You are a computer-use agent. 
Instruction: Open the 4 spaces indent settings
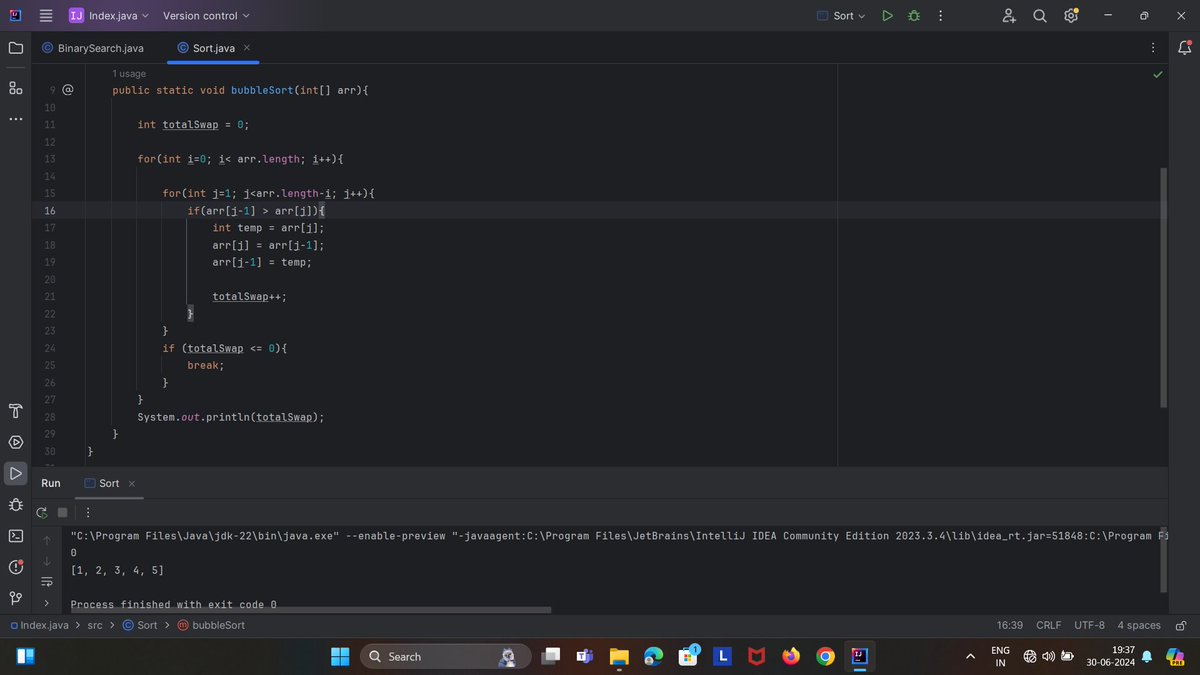point(1139,625)
